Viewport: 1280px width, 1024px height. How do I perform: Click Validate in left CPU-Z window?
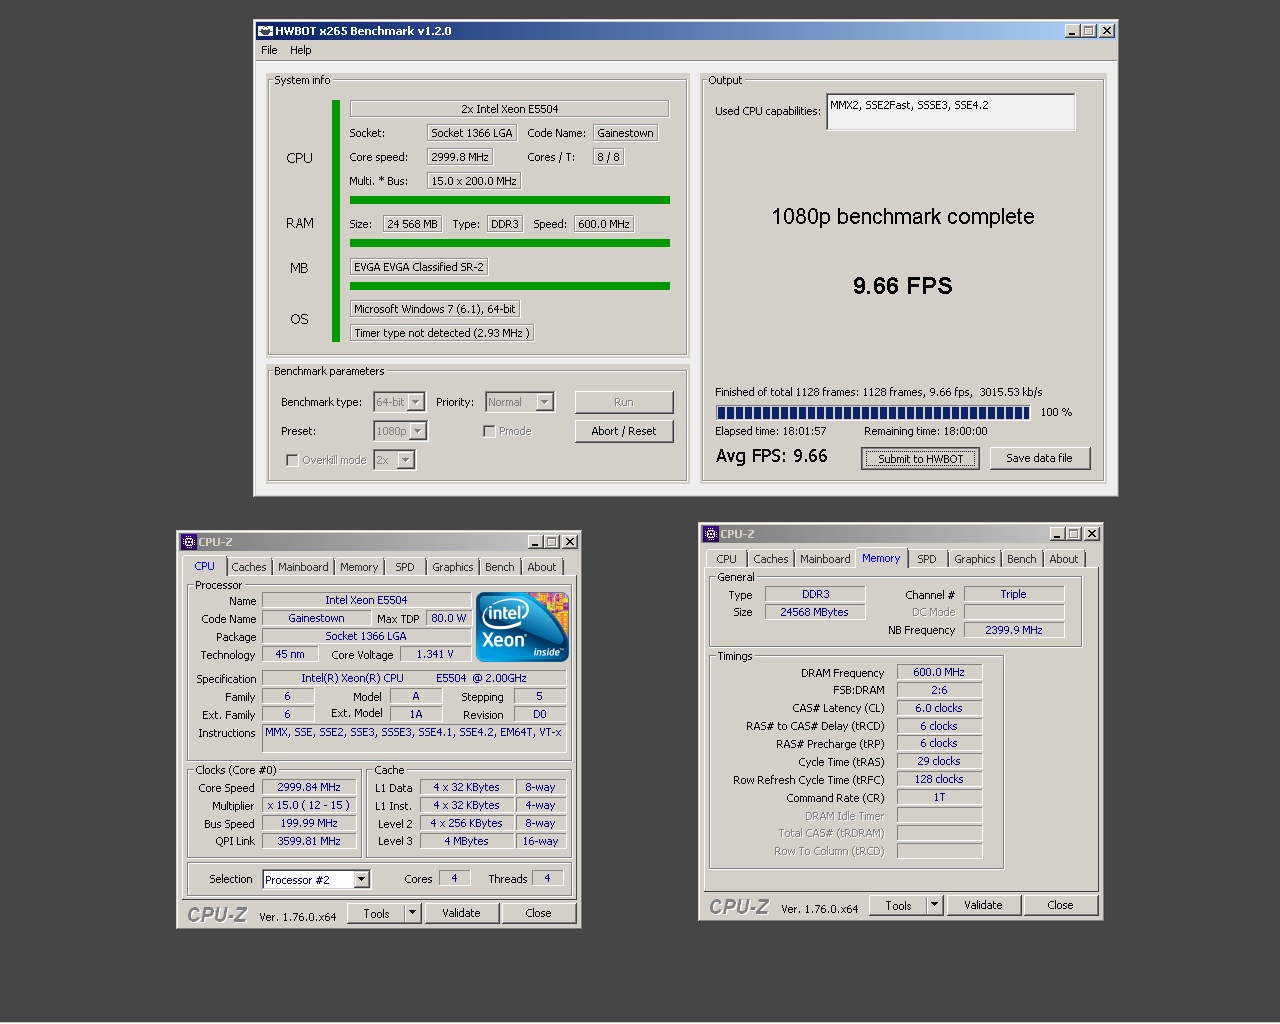point(461,913)
